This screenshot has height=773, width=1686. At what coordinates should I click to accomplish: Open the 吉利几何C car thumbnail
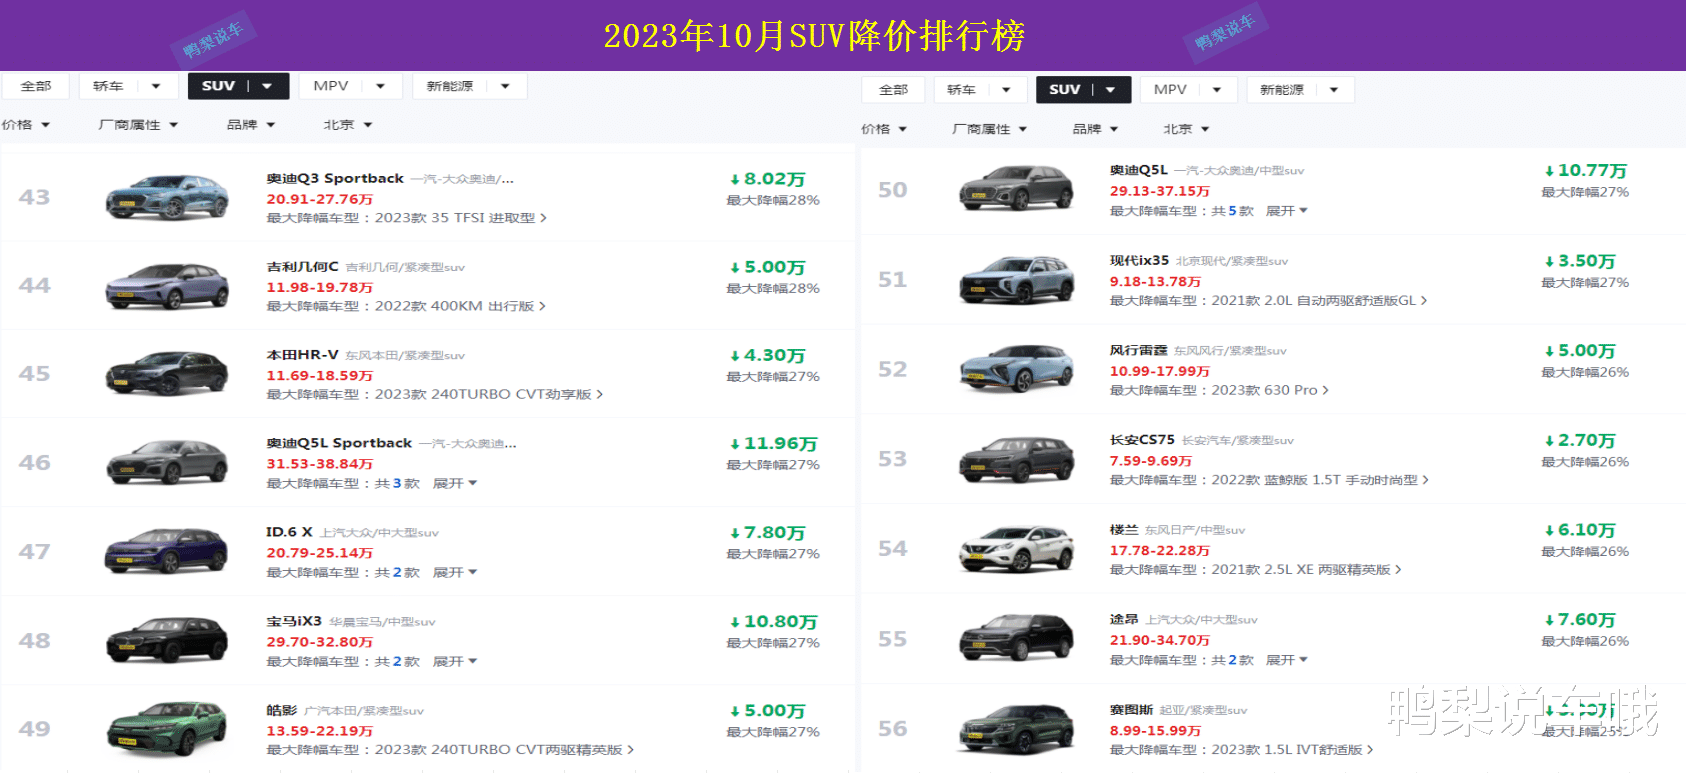click(167, 285)
